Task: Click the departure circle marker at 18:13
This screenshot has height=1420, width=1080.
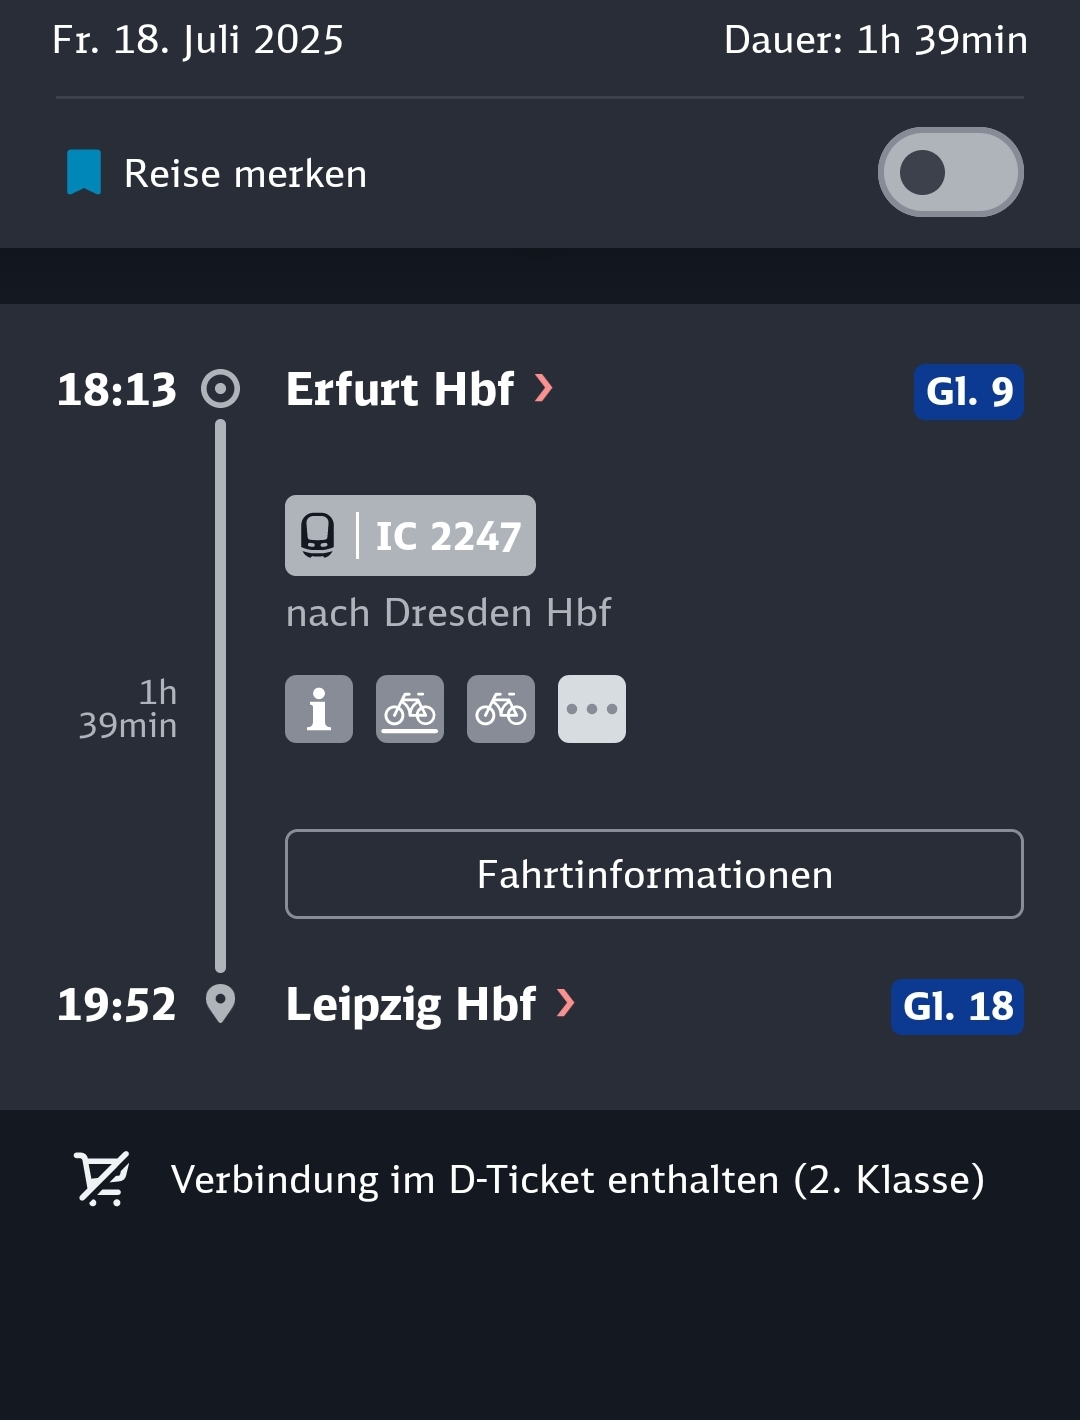Action: tap(220, 389)
